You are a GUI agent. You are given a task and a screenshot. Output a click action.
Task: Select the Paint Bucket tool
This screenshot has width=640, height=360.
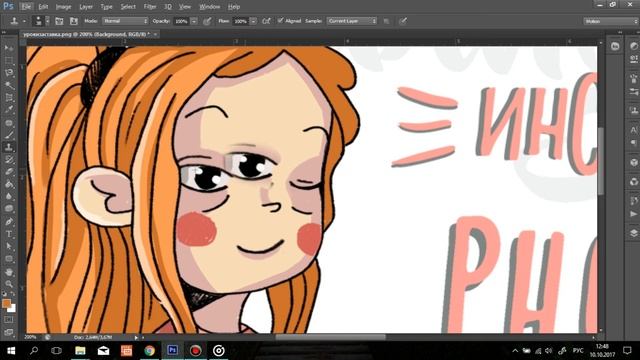9,184
